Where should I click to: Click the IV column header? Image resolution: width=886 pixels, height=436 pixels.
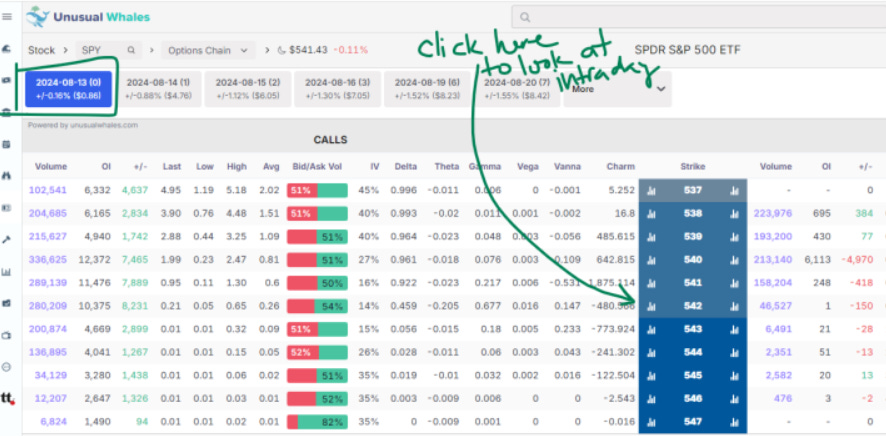tap(375, 167)
